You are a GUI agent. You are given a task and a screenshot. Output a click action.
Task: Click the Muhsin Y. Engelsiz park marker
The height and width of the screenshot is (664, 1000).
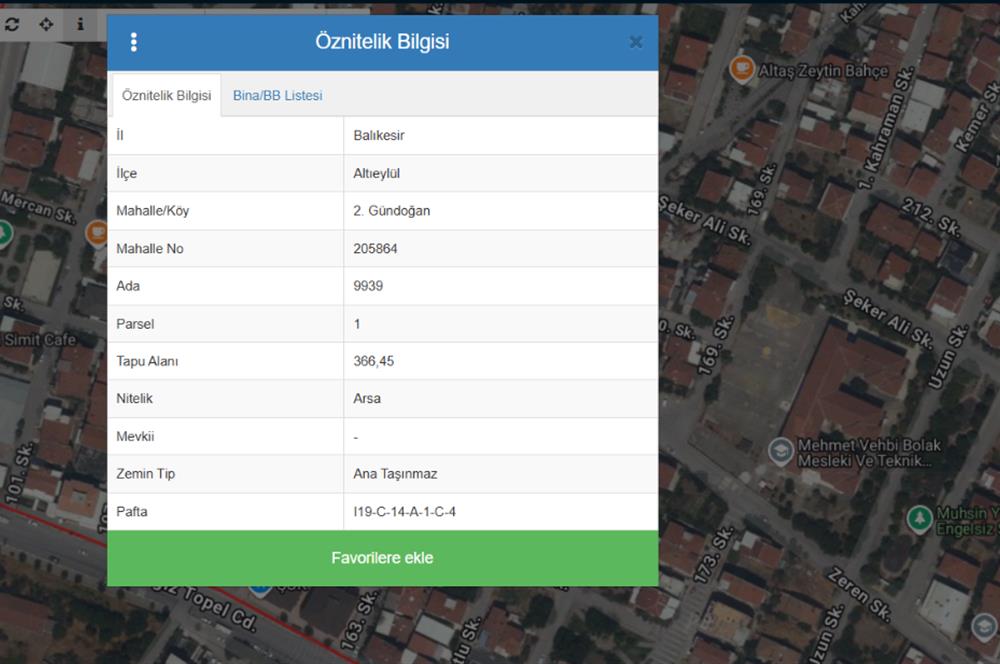pos(920,519)
